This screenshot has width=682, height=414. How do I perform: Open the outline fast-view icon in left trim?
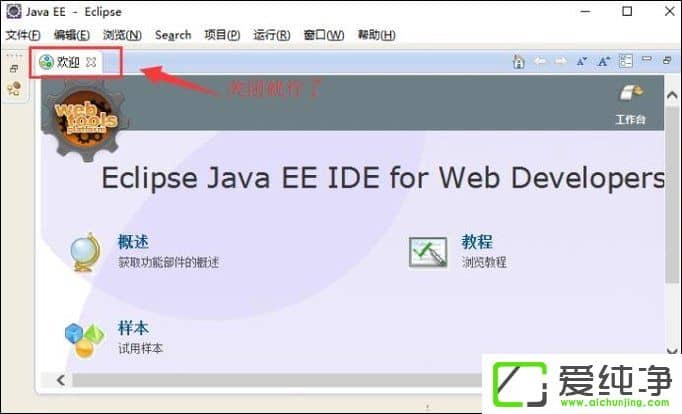14,89
